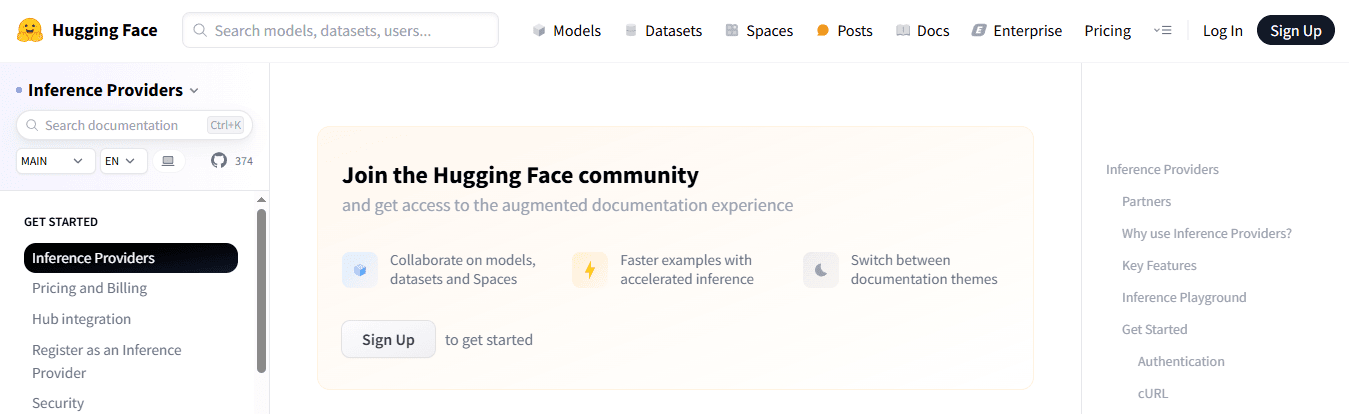Image resolution: width=1349 pixels, height=414 pixels.
Task: Click Sign Up in the community card
Action: click(x=388, y=339)
